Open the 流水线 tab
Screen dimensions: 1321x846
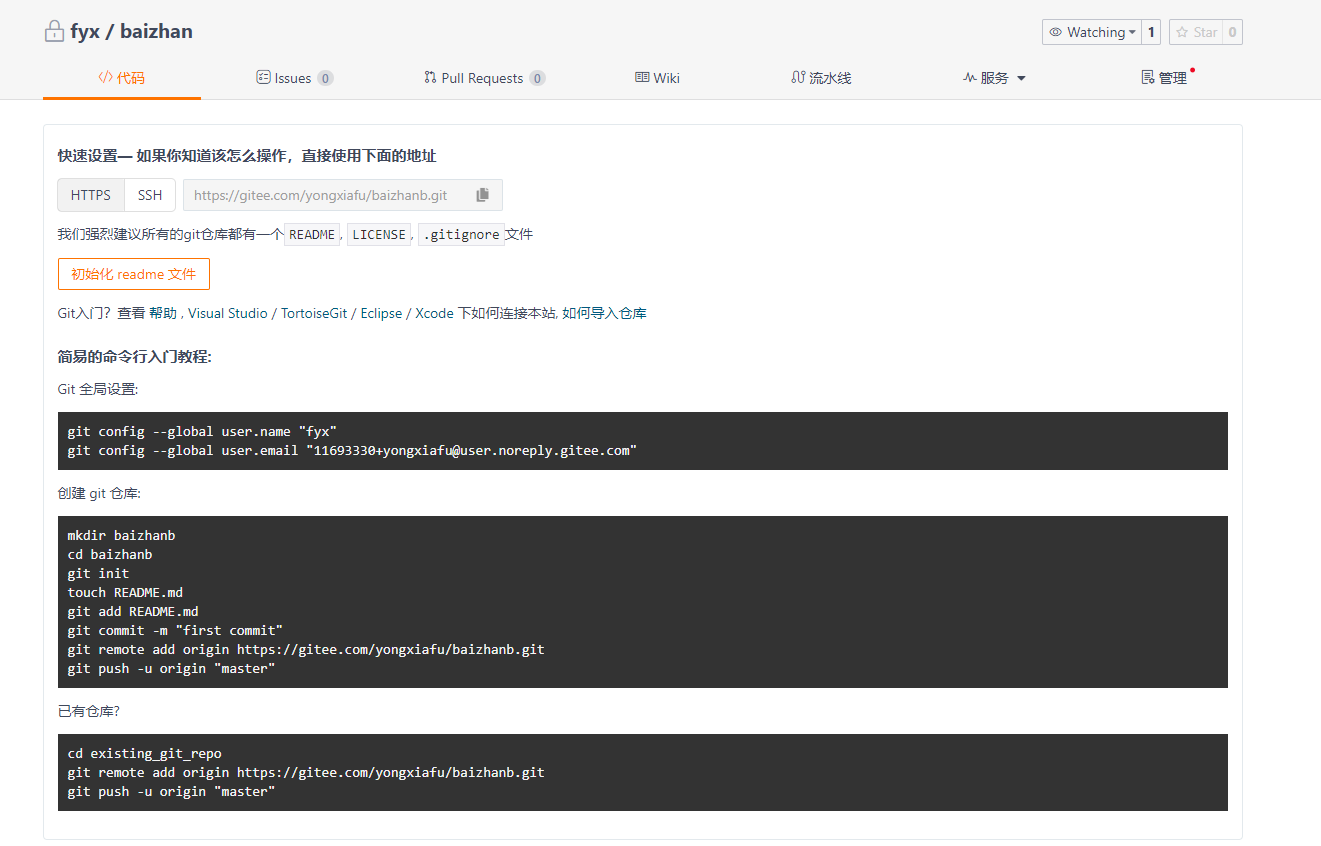tap(821, 78)
